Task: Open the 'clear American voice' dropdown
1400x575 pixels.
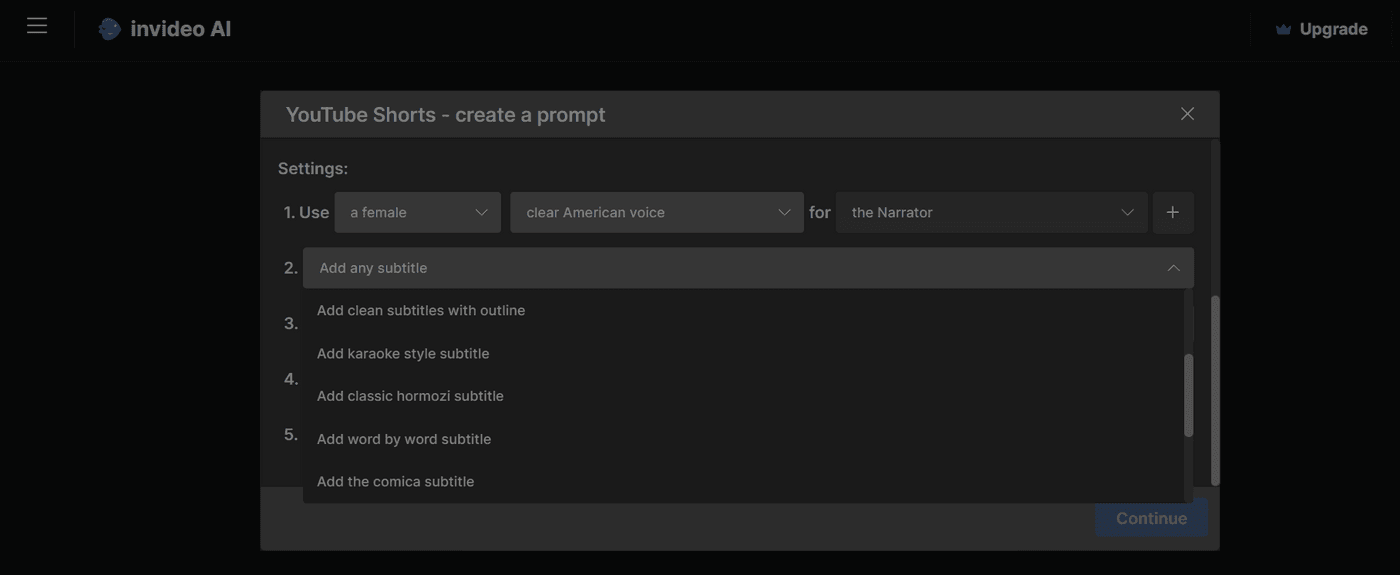Action: coord(657,212)
